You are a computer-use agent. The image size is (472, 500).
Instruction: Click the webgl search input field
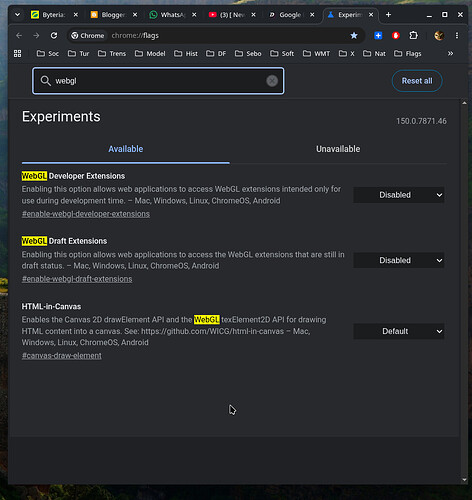click(158, 81)
